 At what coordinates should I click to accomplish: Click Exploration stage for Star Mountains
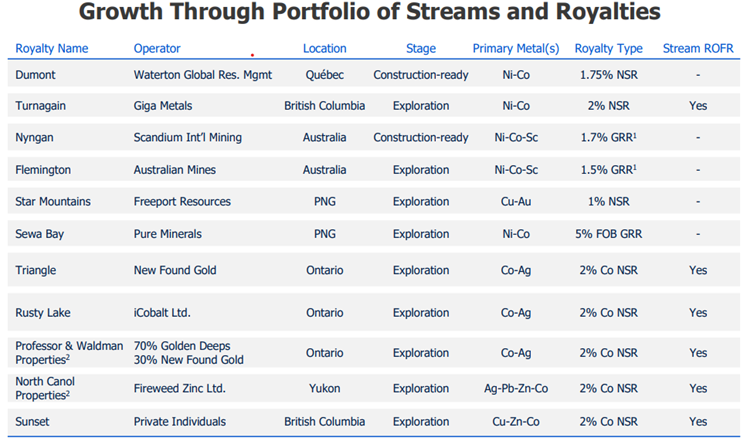(x=421, y=202)
